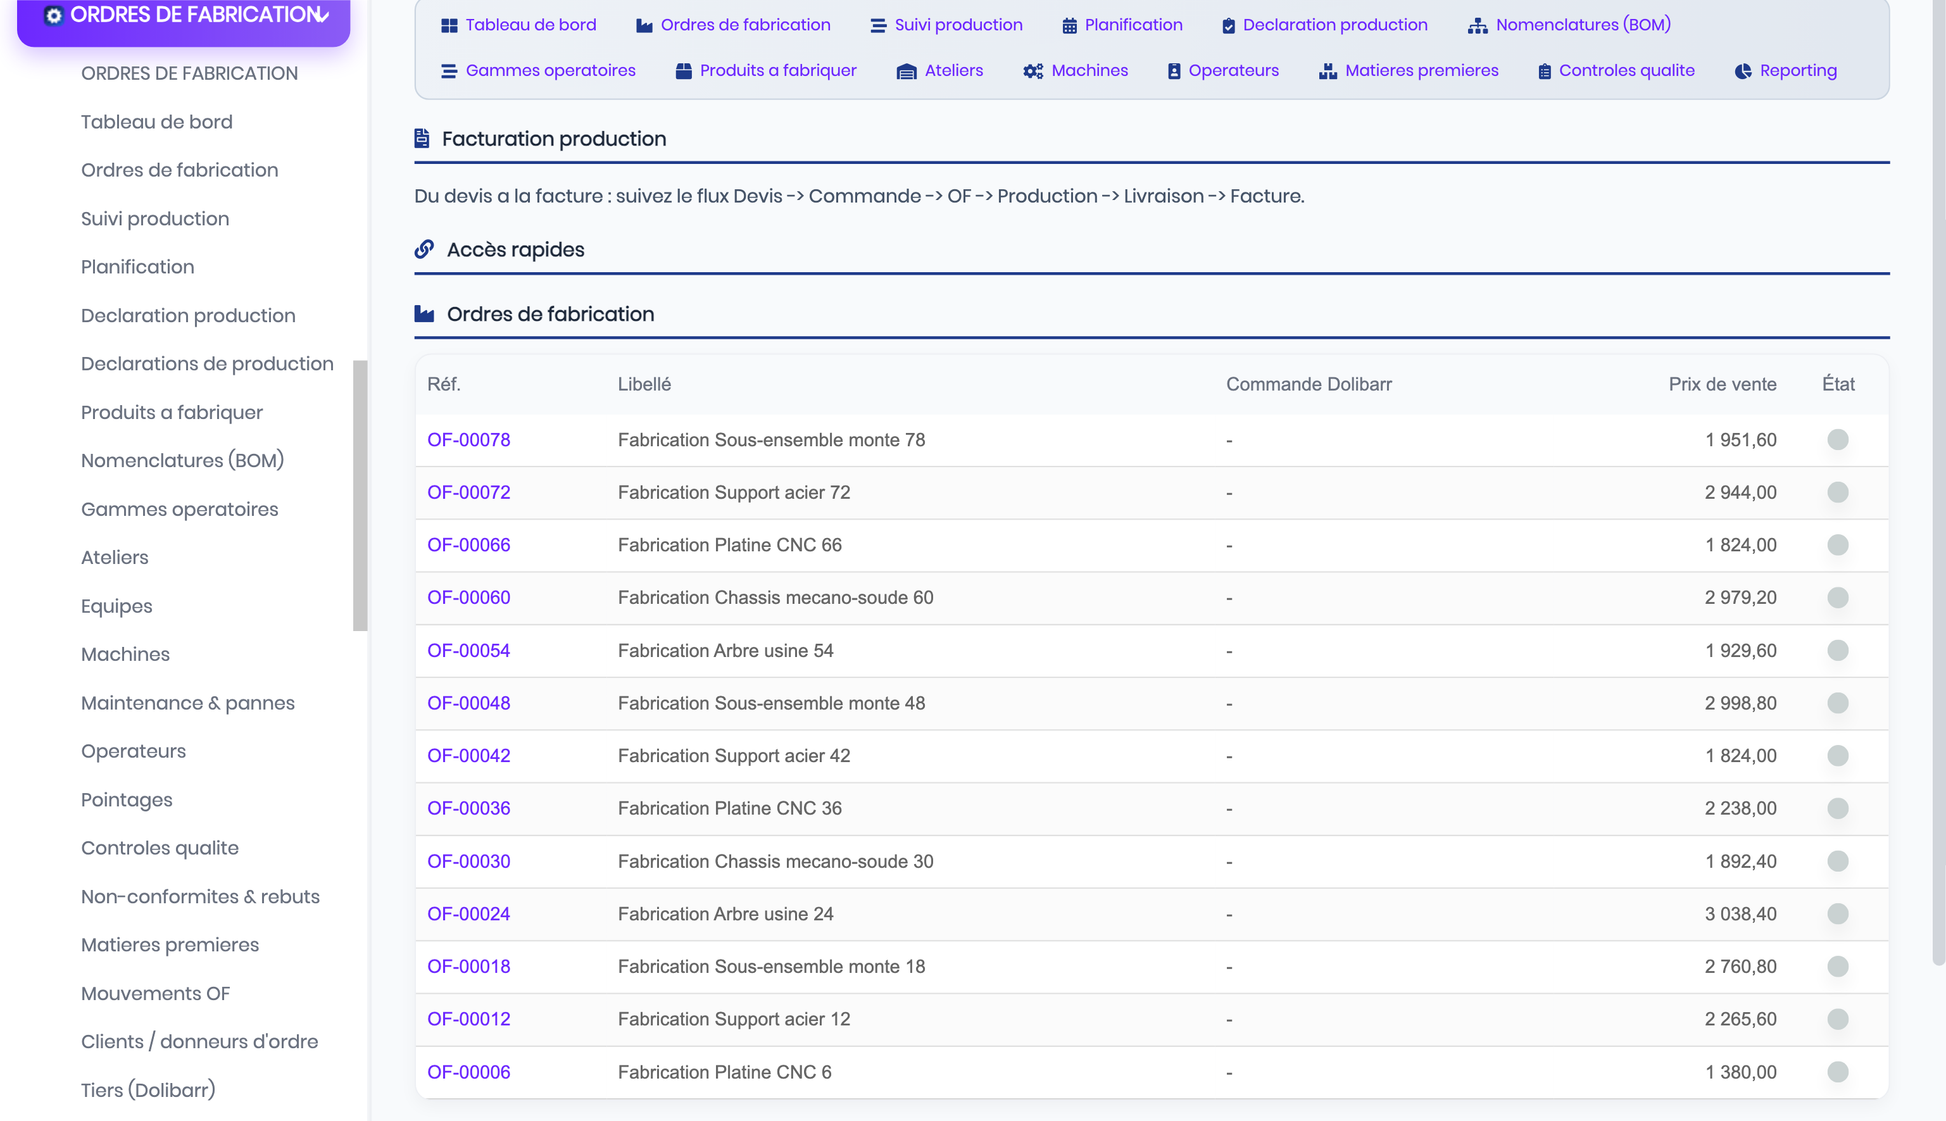Click the status dot for OF-00060
The height and width of the screenshot is (1121, 1946).
[x=1837, y=598]
